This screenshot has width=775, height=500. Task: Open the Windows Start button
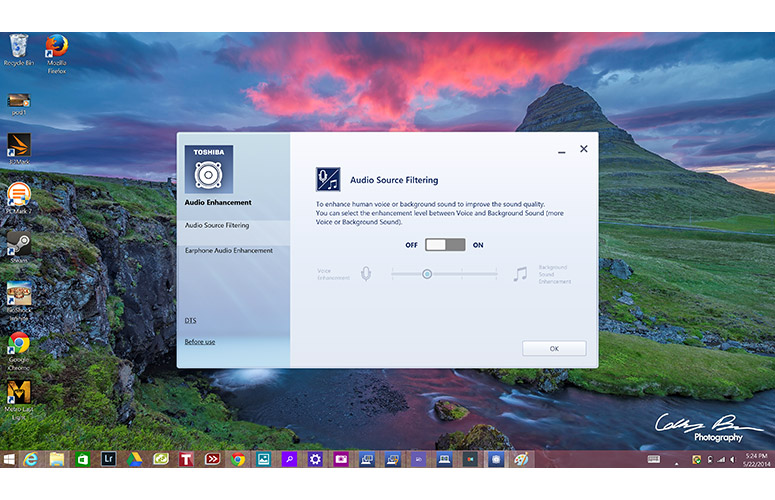coord(9,459)
